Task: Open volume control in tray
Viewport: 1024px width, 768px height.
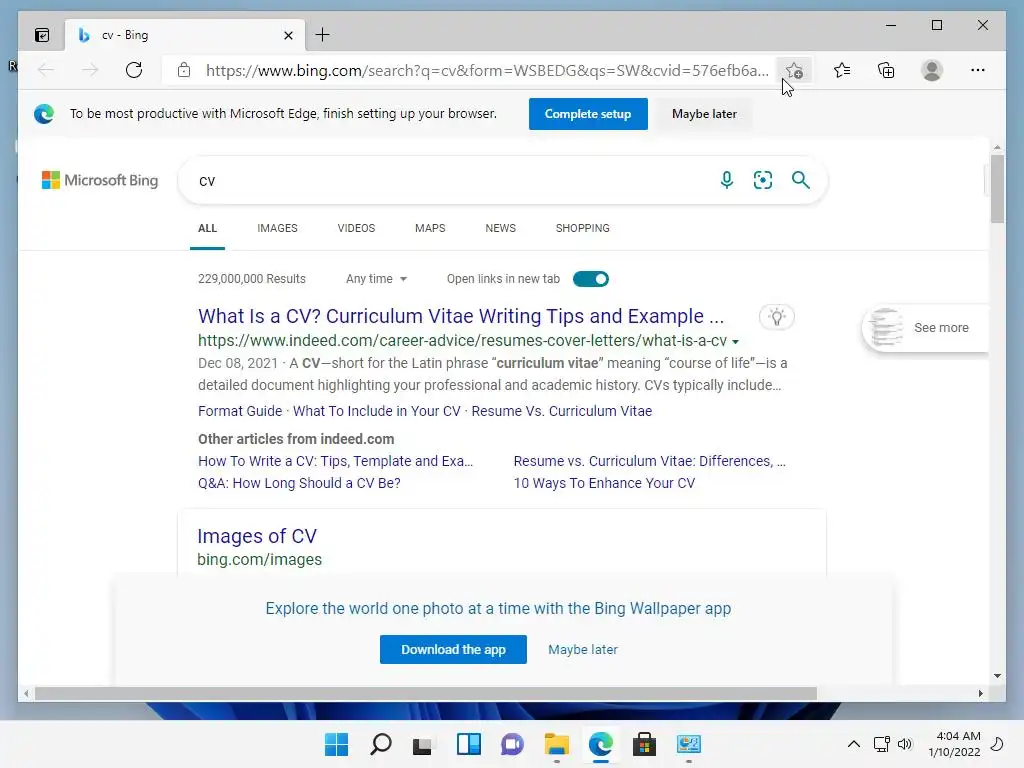Action: [x=904, y=744]
